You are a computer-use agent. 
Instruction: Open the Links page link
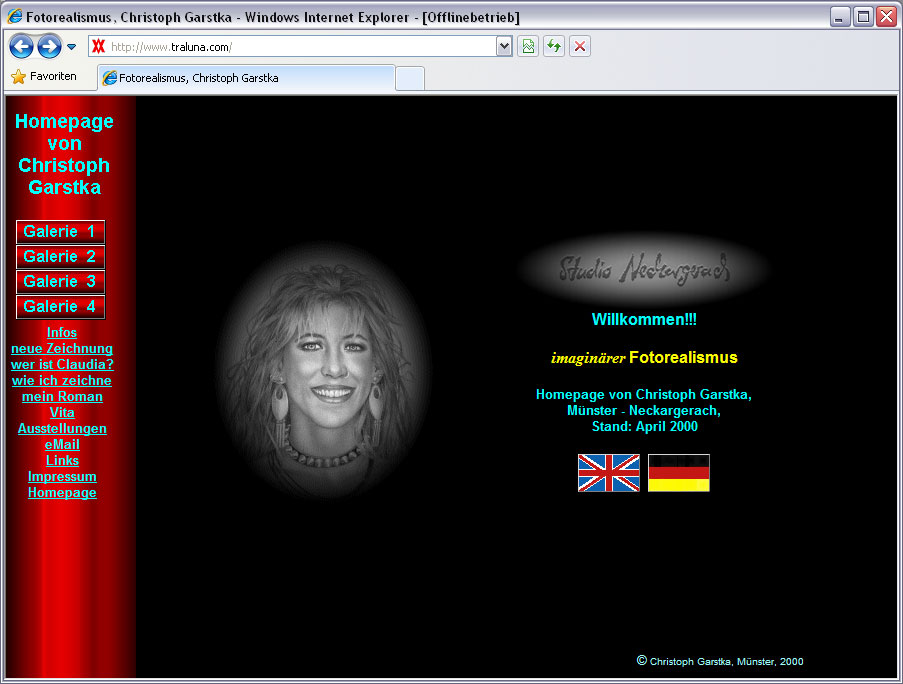pos(62,461)
